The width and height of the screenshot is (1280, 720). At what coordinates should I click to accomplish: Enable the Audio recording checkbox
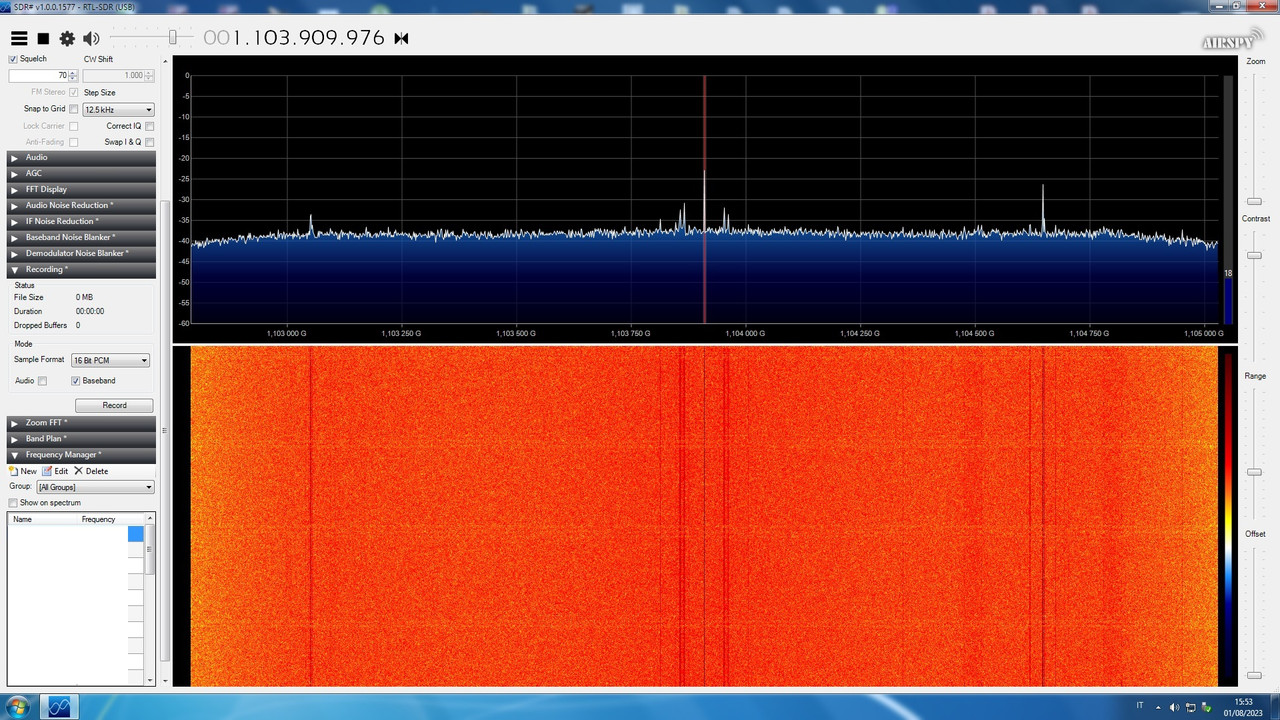pyautogui.click(x=42, y=381)
